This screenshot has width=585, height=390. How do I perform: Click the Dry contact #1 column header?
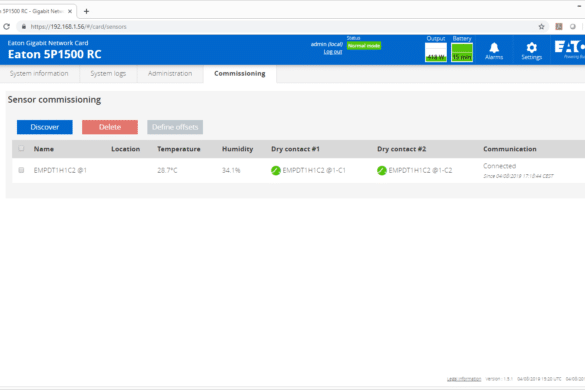point(295,149)
